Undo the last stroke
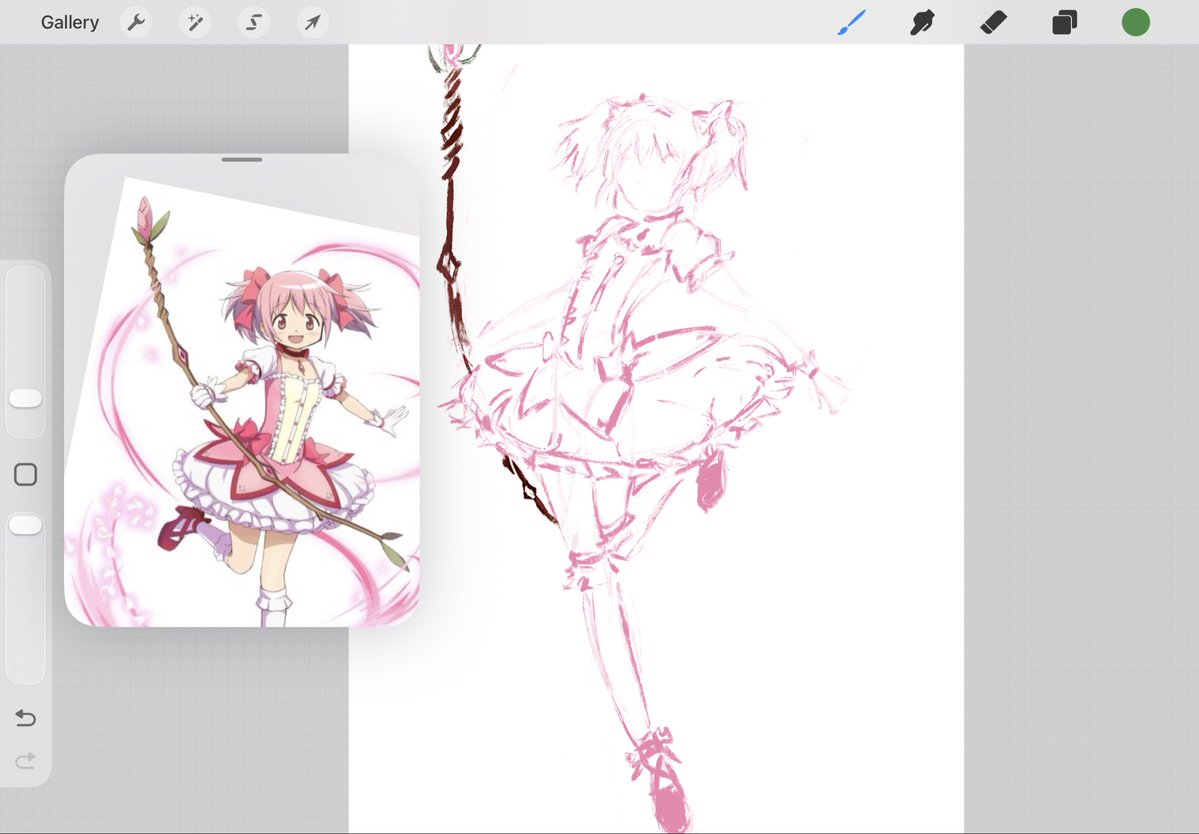 point(25,718)
